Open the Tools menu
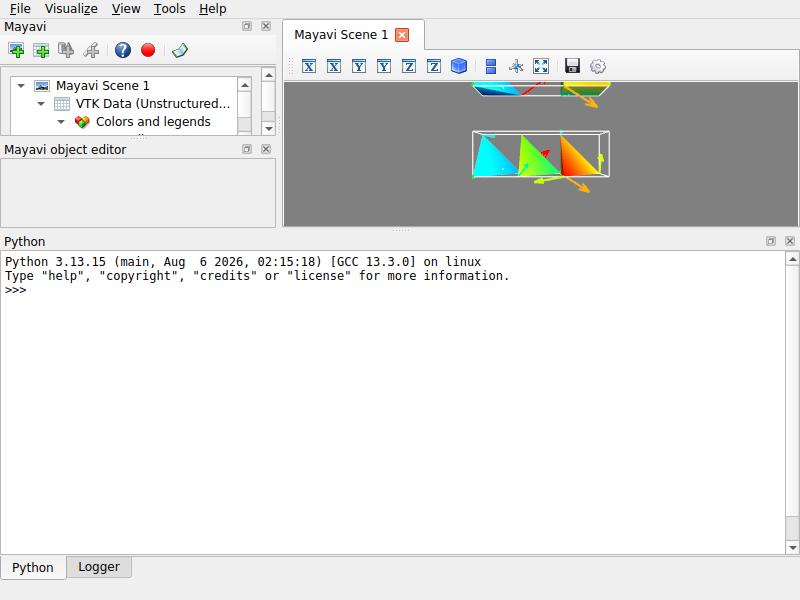Viewport: 800px width, 600px height. click(169, 9)
